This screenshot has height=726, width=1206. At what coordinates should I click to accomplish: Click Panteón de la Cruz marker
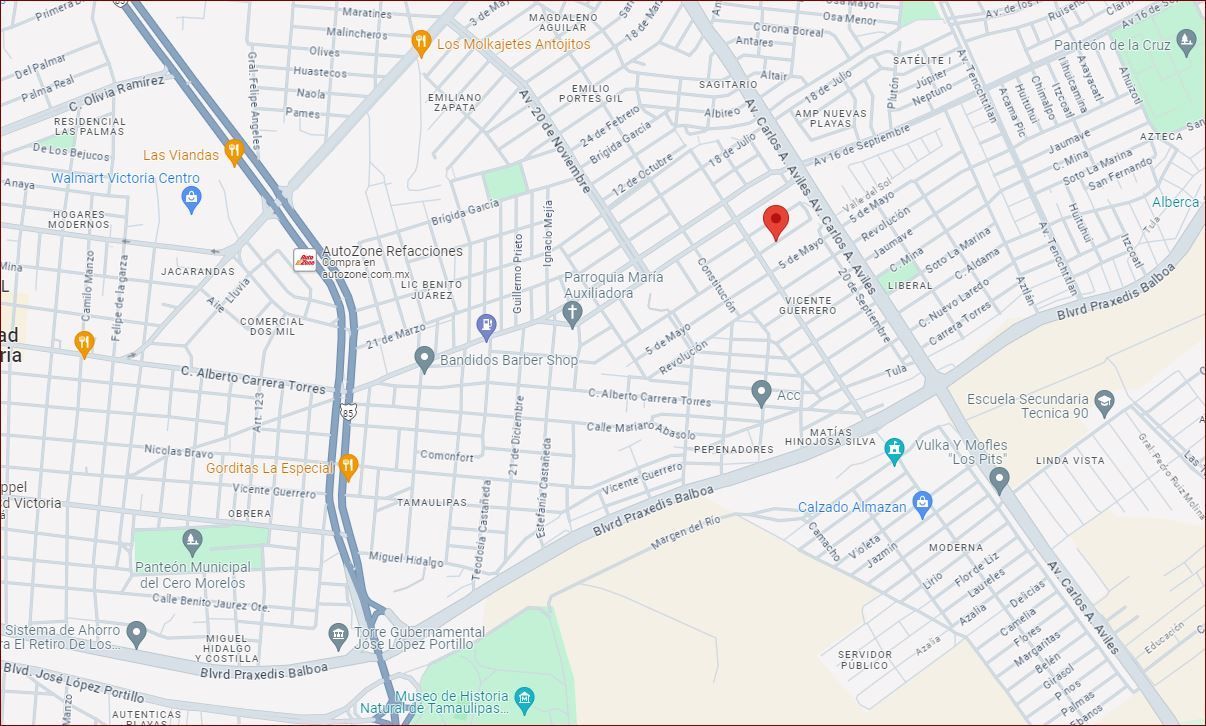(x=1186, y=43)
